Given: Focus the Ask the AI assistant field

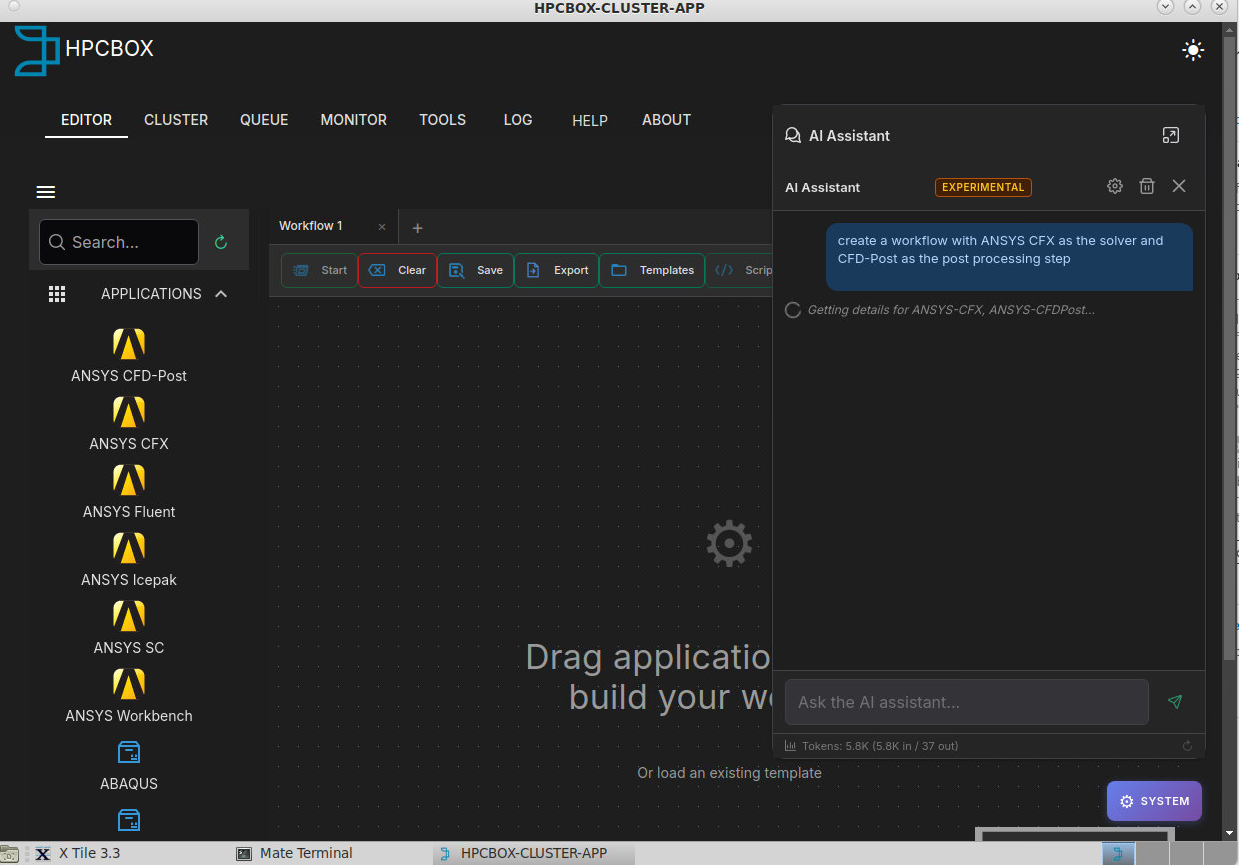Looking at the screenshot, I should coord(967,702).
